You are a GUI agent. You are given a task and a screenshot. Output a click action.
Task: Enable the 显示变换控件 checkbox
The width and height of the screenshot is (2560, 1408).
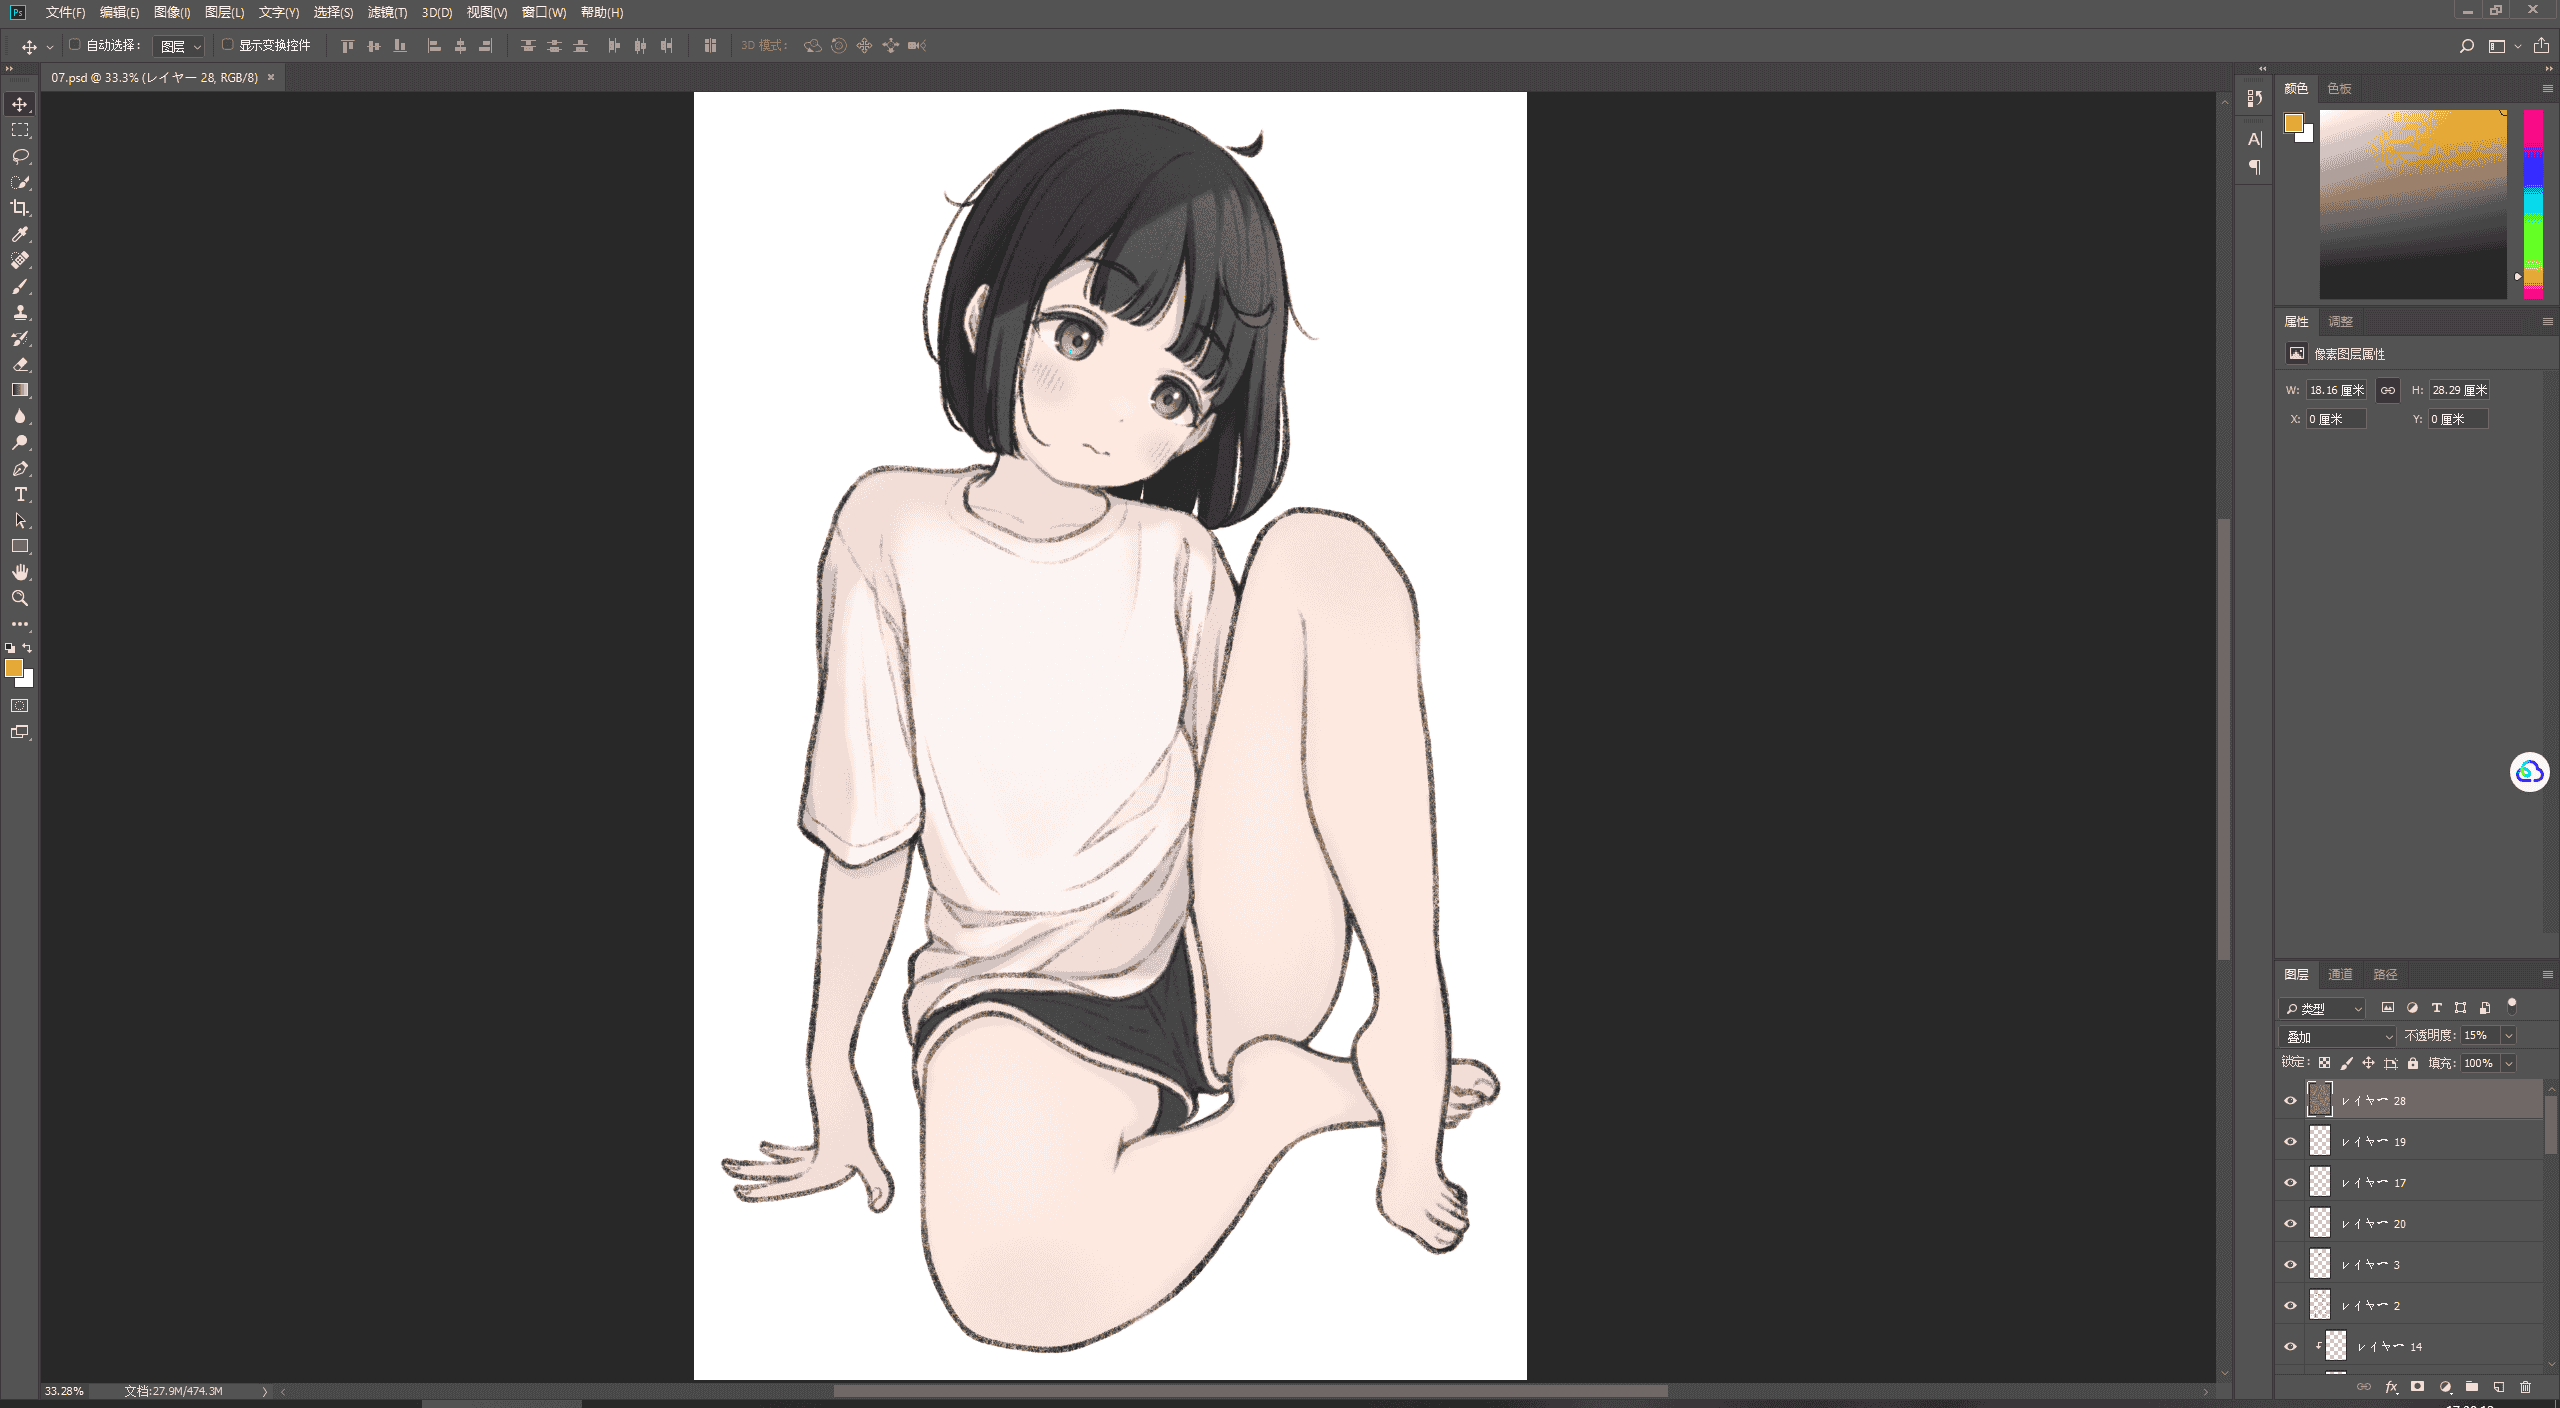click(x=227, y=45)
